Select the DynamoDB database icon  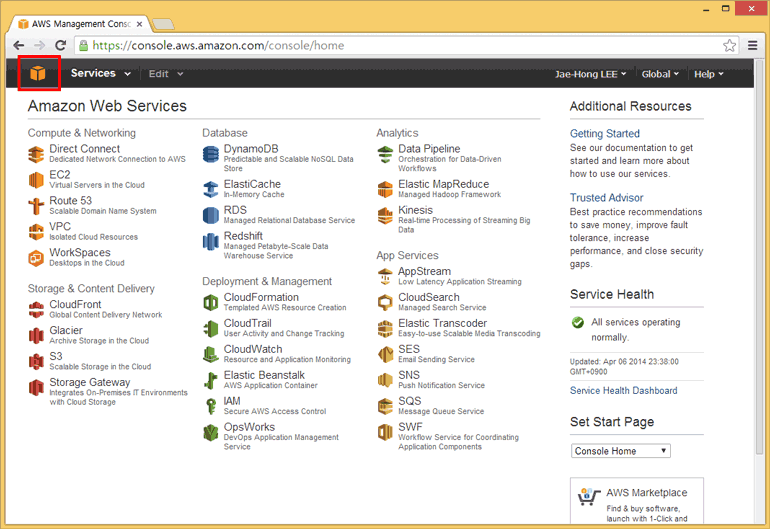[211, 154]
